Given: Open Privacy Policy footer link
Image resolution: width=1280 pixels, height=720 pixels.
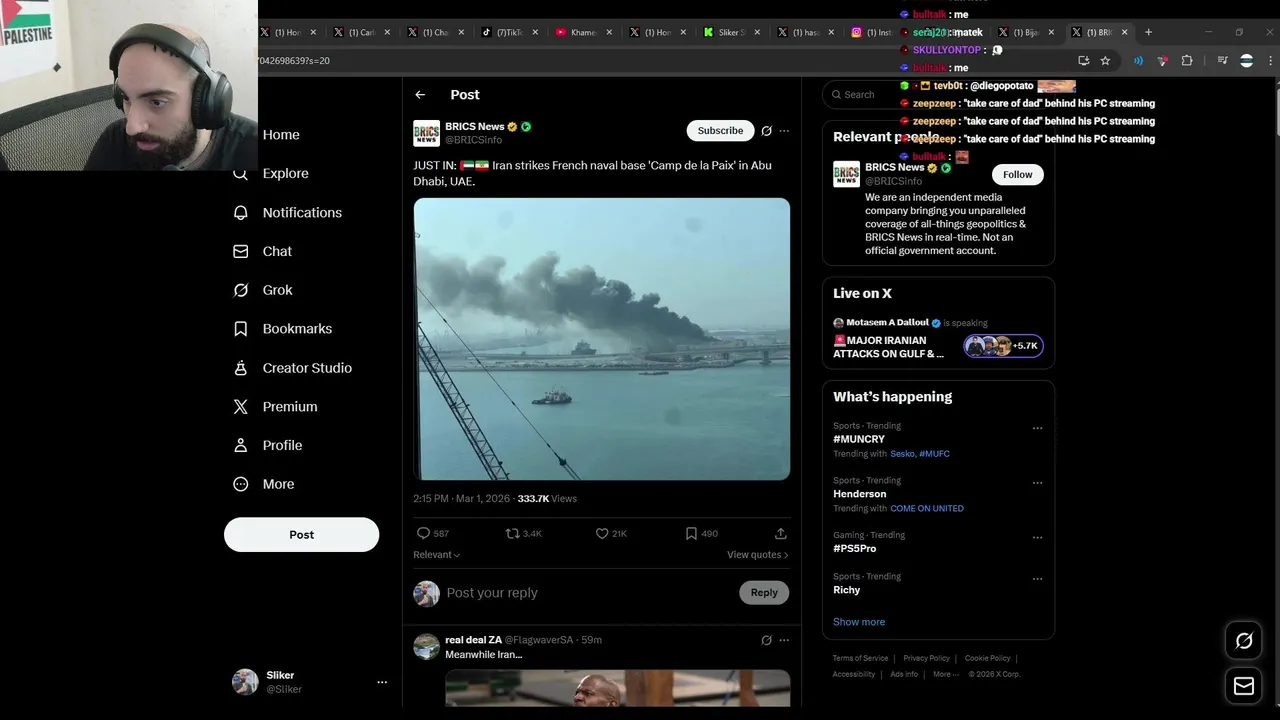Looking at the screenshot, I should 926,658.
